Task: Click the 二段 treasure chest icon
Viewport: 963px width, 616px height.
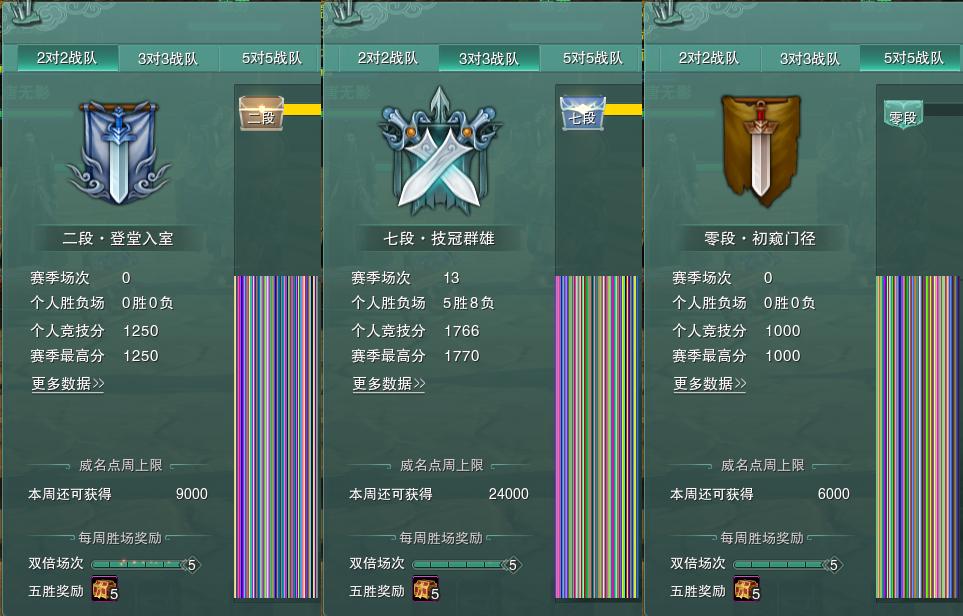Action: click(x=261, y=114)
